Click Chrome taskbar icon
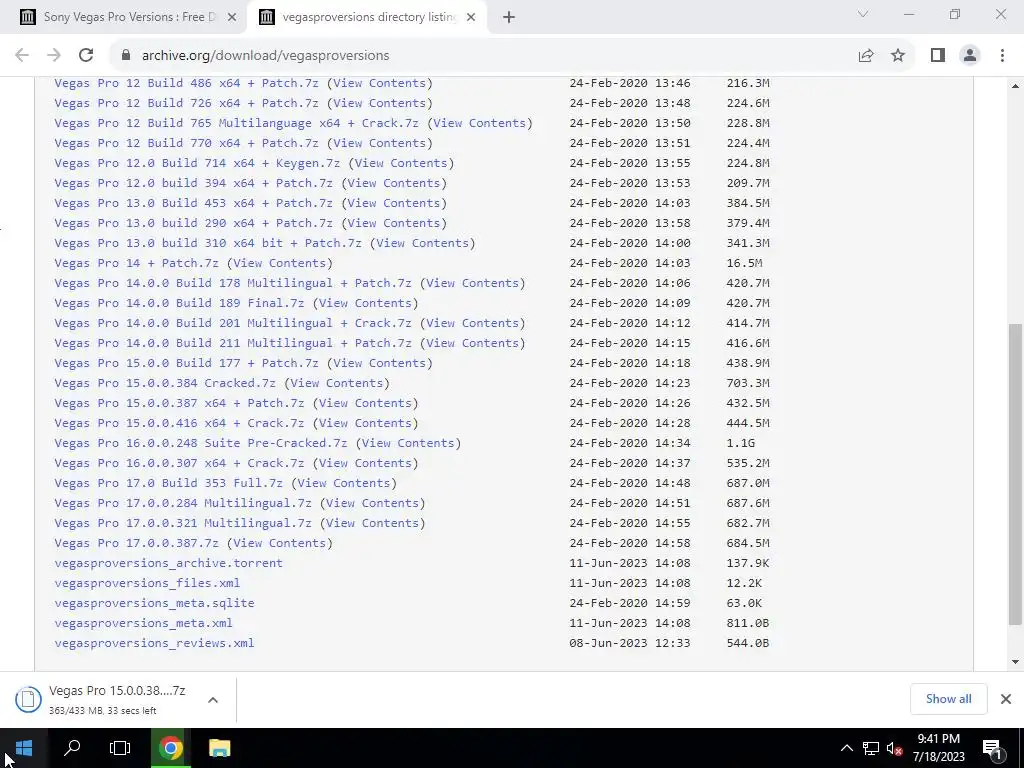The image size is (1024, 768). (170, 748)
